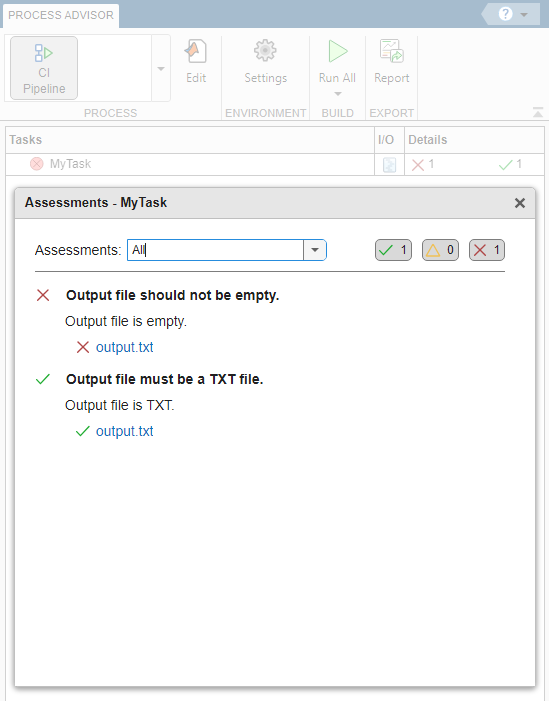The width and height of the screenshot is (549, 701).
Task: Toggle the warning assessments filter button
Action: 440,250
